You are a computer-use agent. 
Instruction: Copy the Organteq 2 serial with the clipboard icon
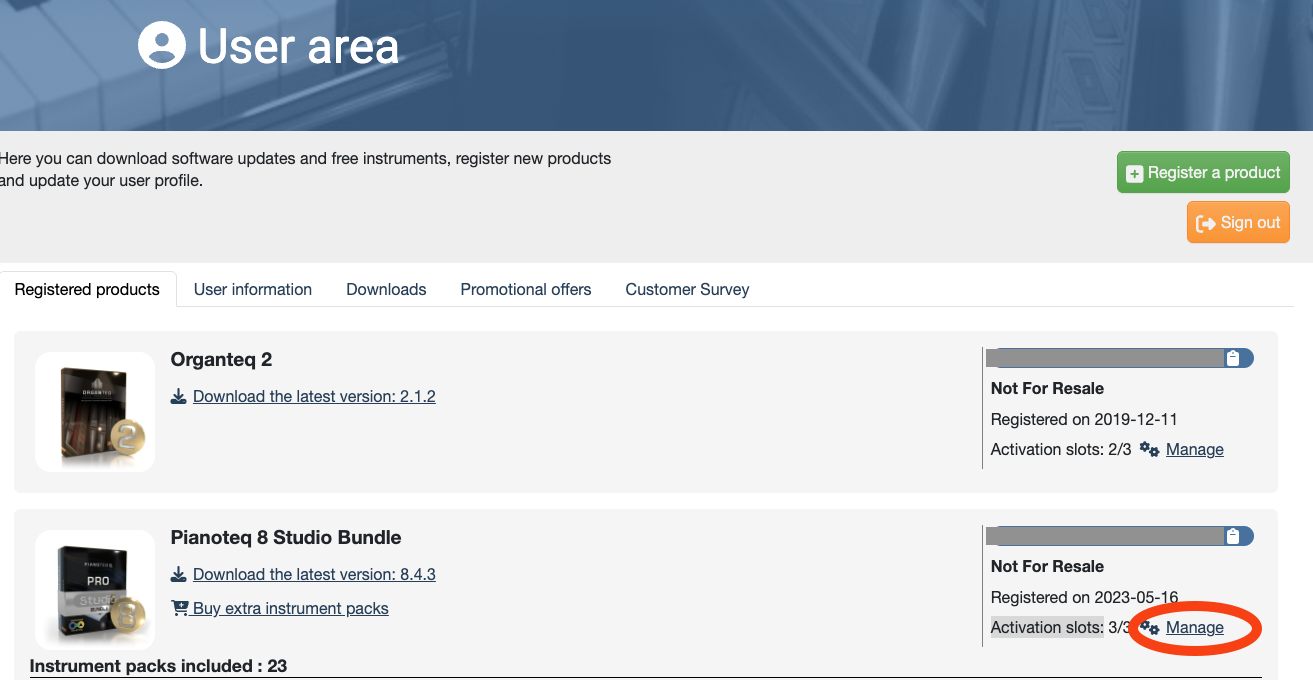1233,358
